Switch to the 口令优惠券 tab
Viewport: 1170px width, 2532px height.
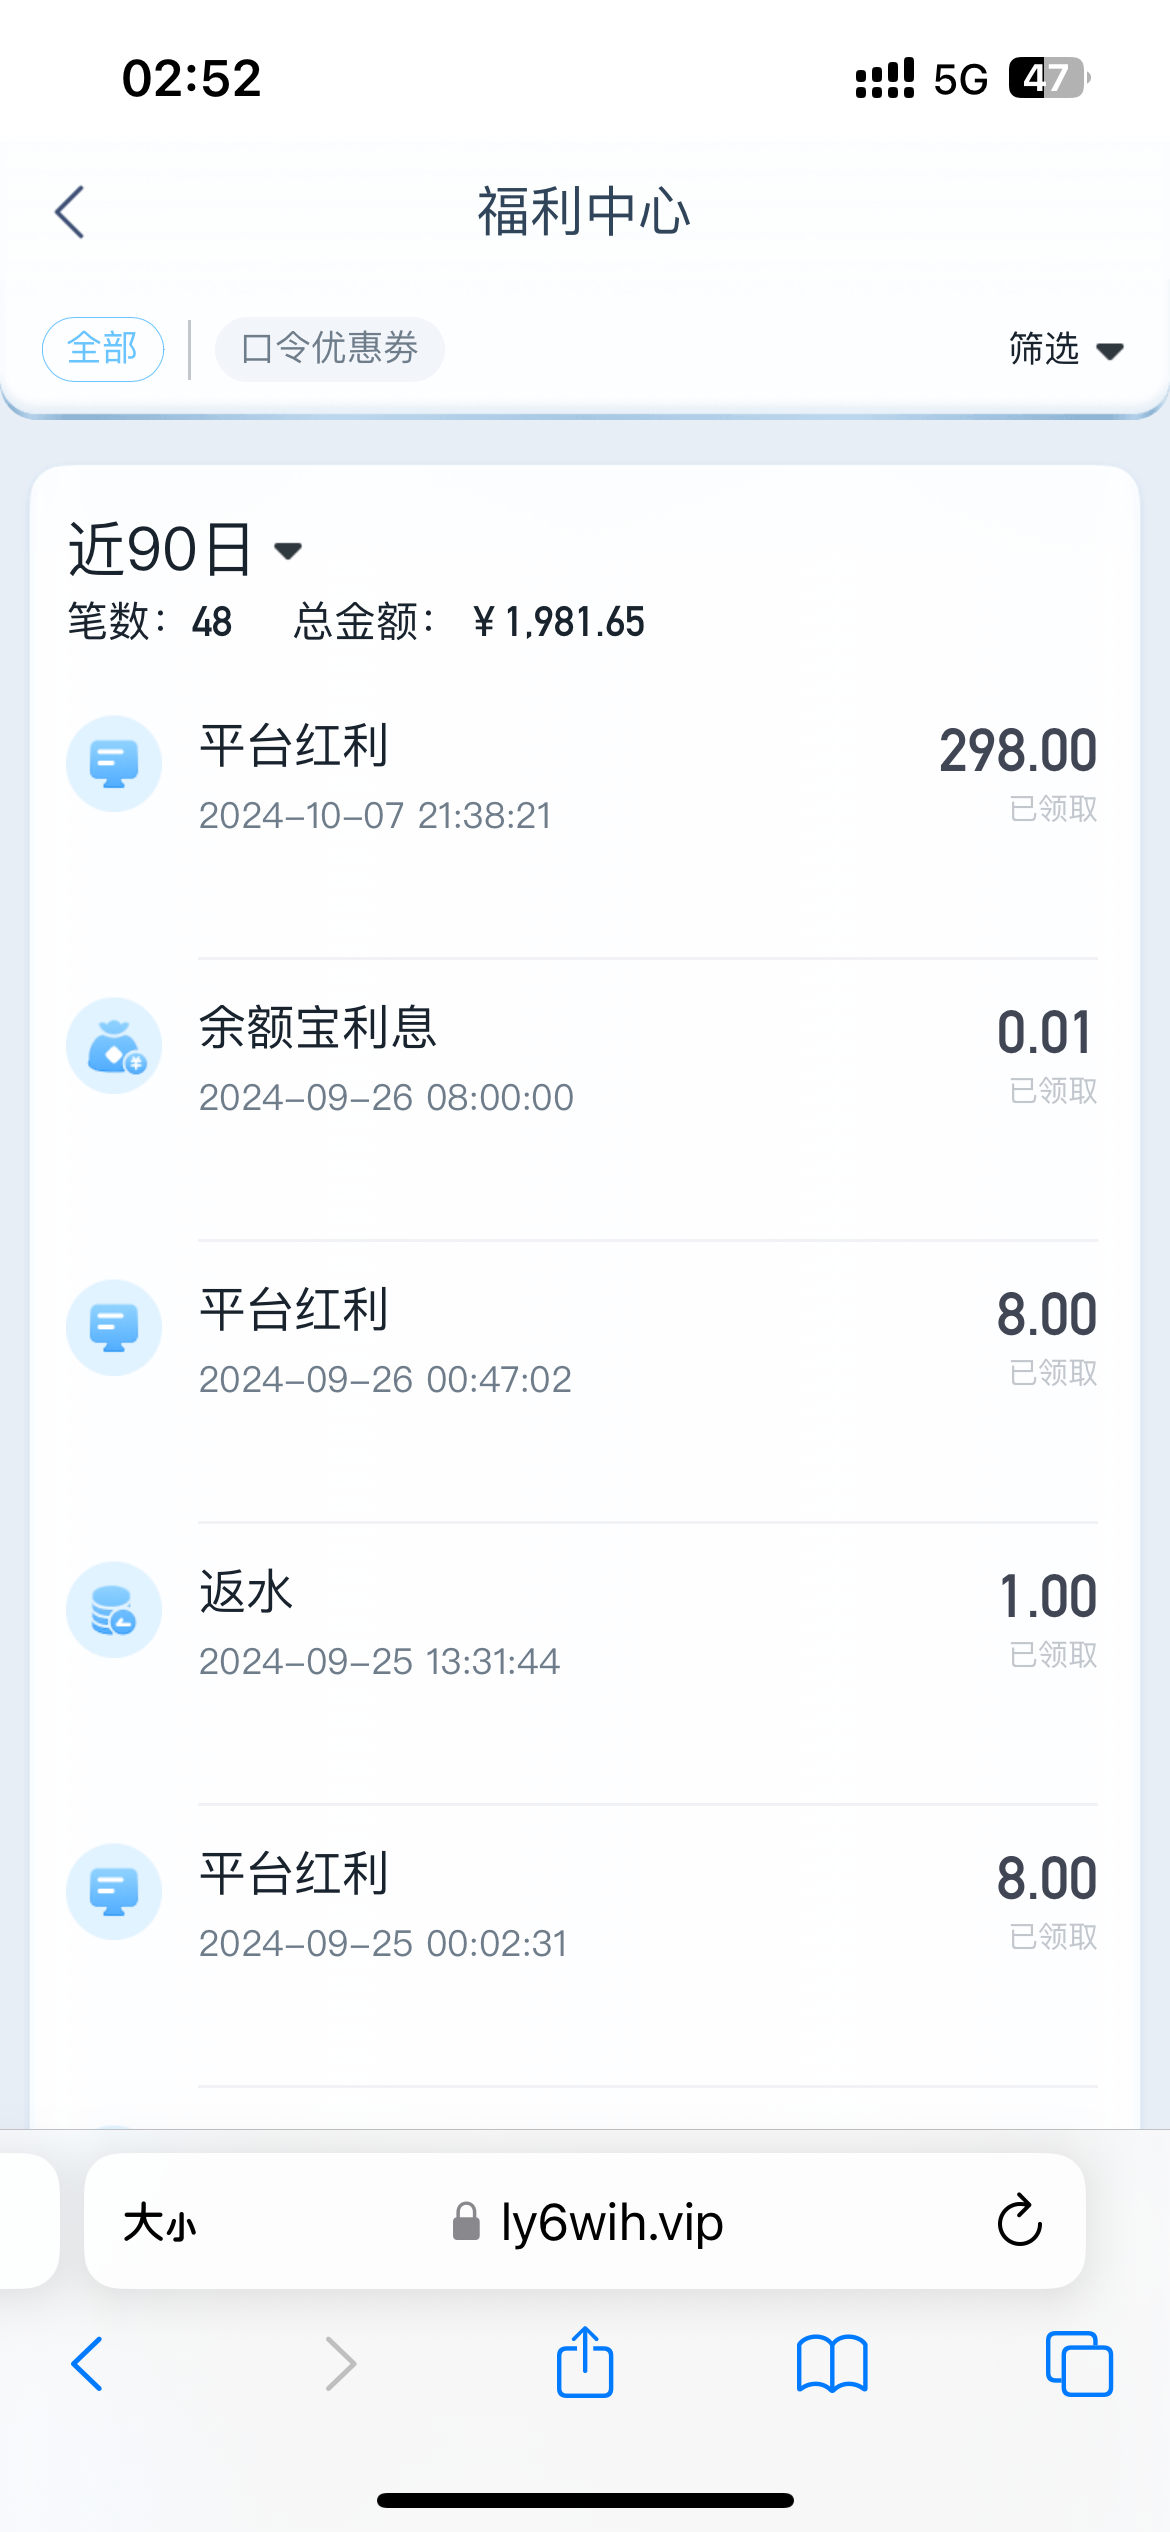[x=330, y=349]
